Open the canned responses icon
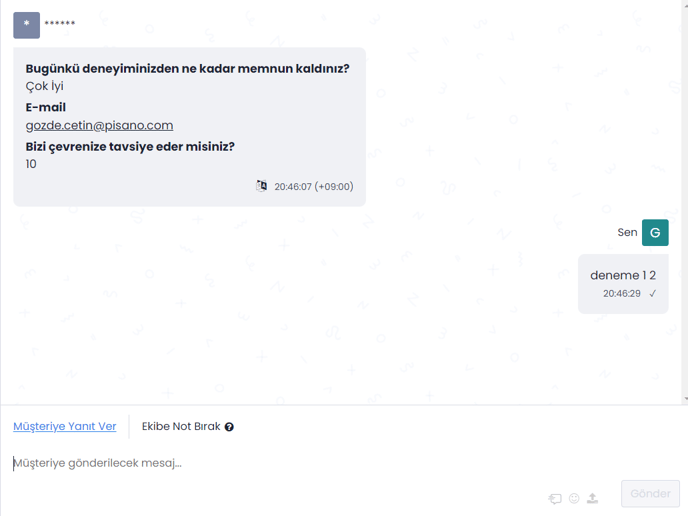 pos(555,498)
